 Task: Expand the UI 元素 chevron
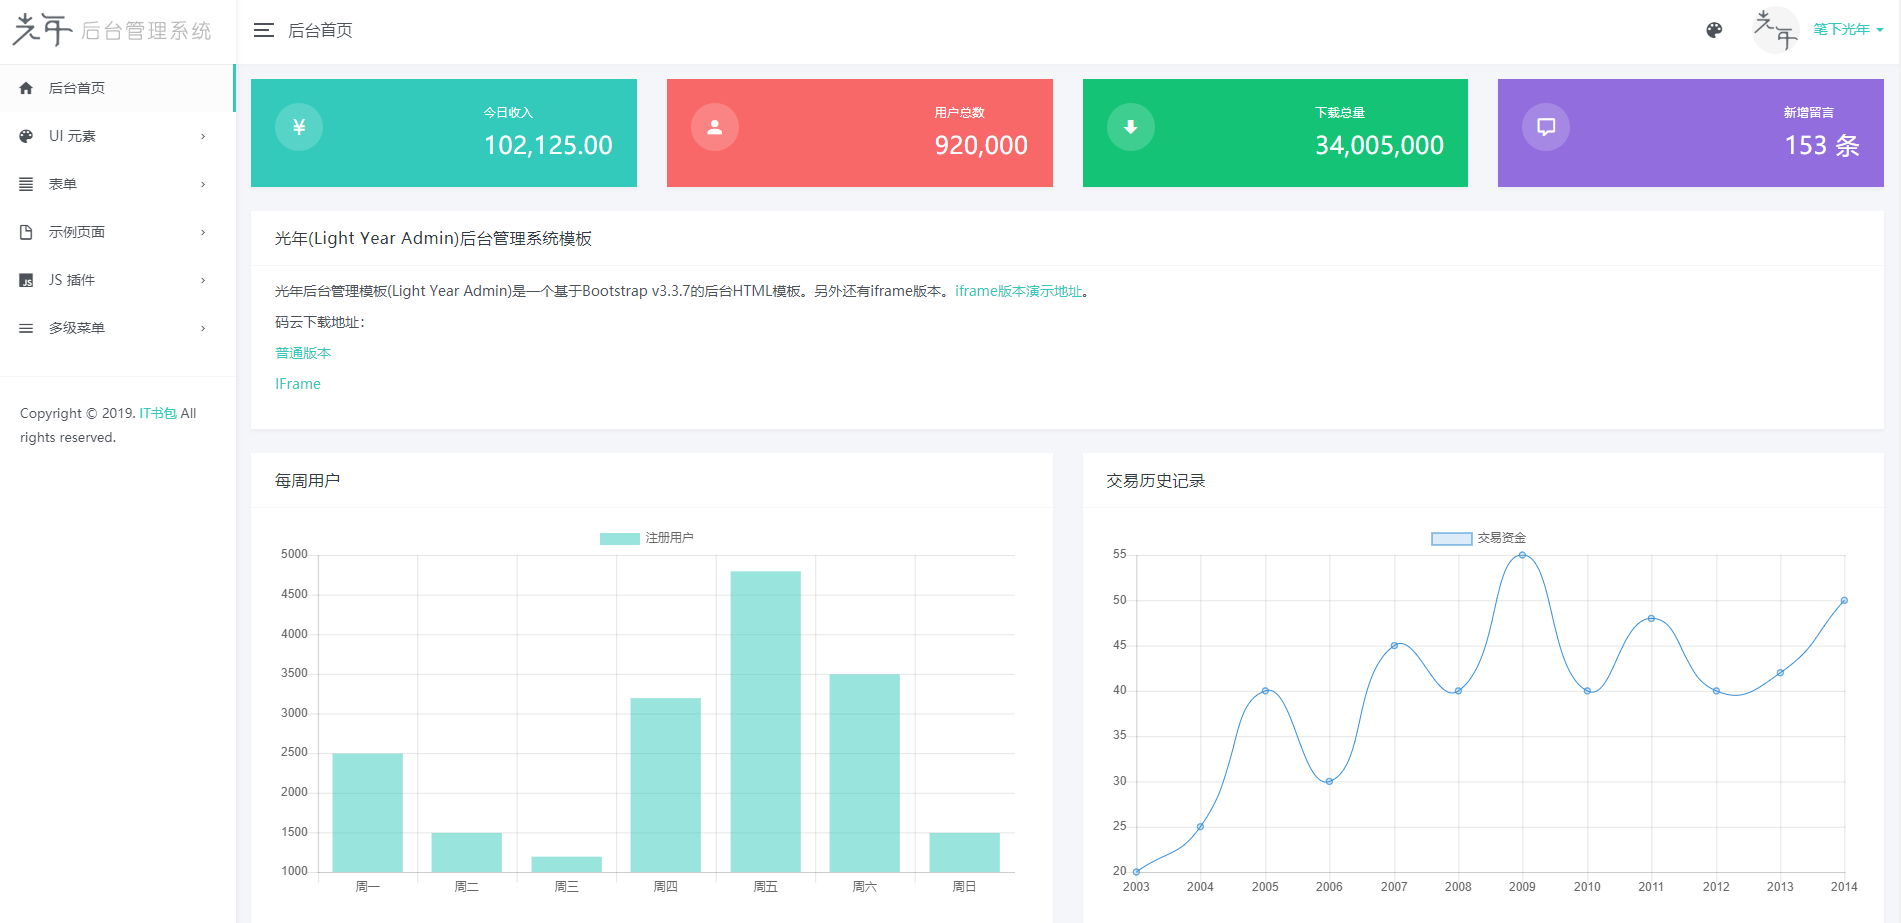pyautogui.click(x=203, y=136)
